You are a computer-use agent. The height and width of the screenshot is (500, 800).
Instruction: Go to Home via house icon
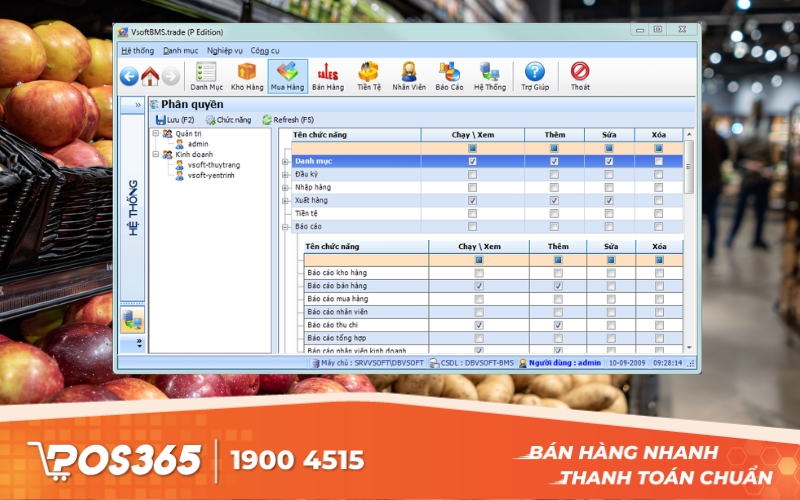coord(150,77)
